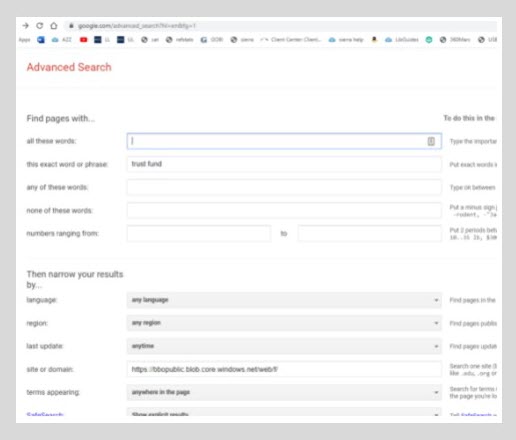Click the exact phrase field containing 'trust fund'
The image size is (516, 440).
coord(284,164)
